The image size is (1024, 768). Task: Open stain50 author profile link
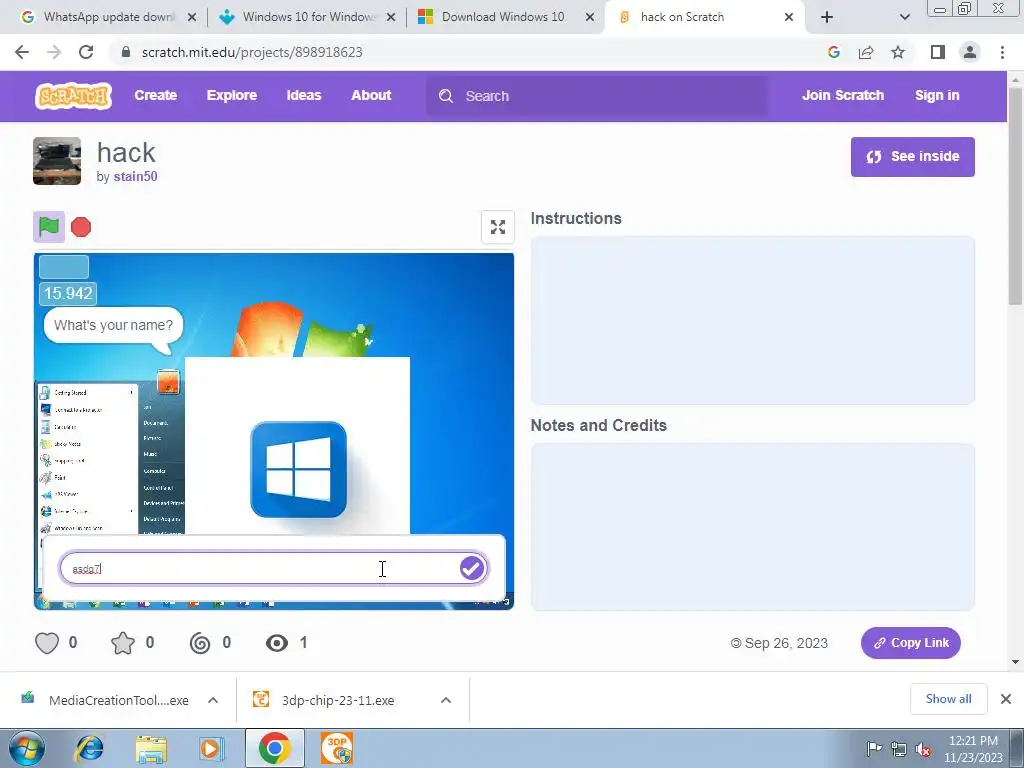click(x=135, y=176)
